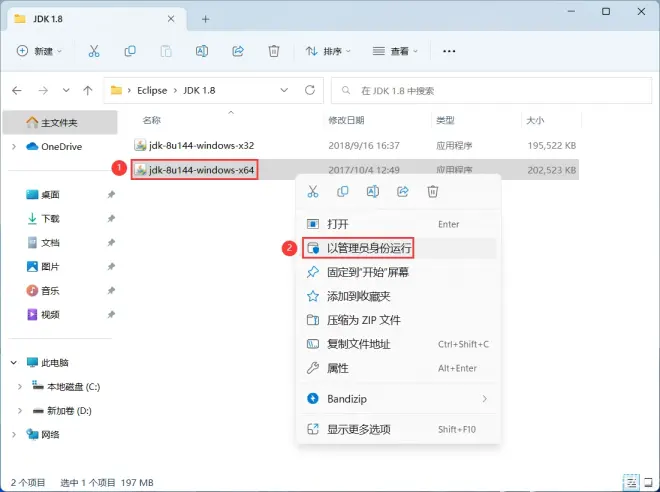660x492 pixels.
Task: Select 打开 in the context menu
Action: [399, 224]
